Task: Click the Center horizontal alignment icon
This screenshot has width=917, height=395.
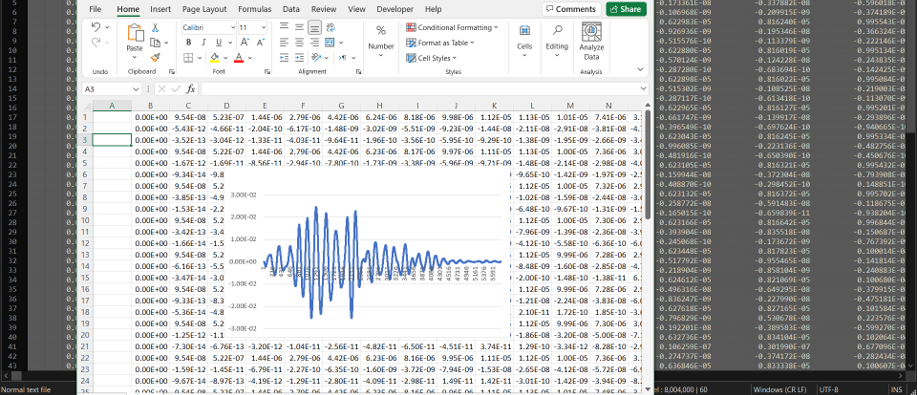Action: 299,42
